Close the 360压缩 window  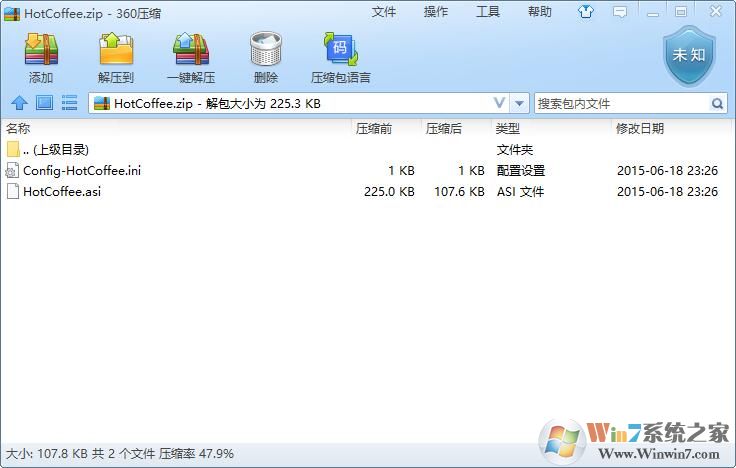point(715,11)
